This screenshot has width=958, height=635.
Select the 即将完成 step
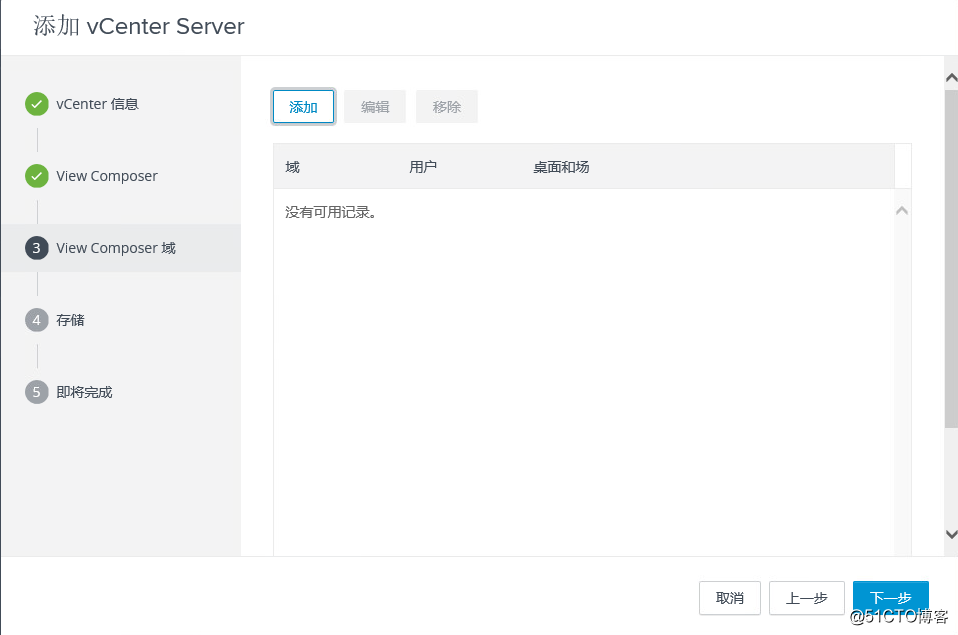point(84,392)
